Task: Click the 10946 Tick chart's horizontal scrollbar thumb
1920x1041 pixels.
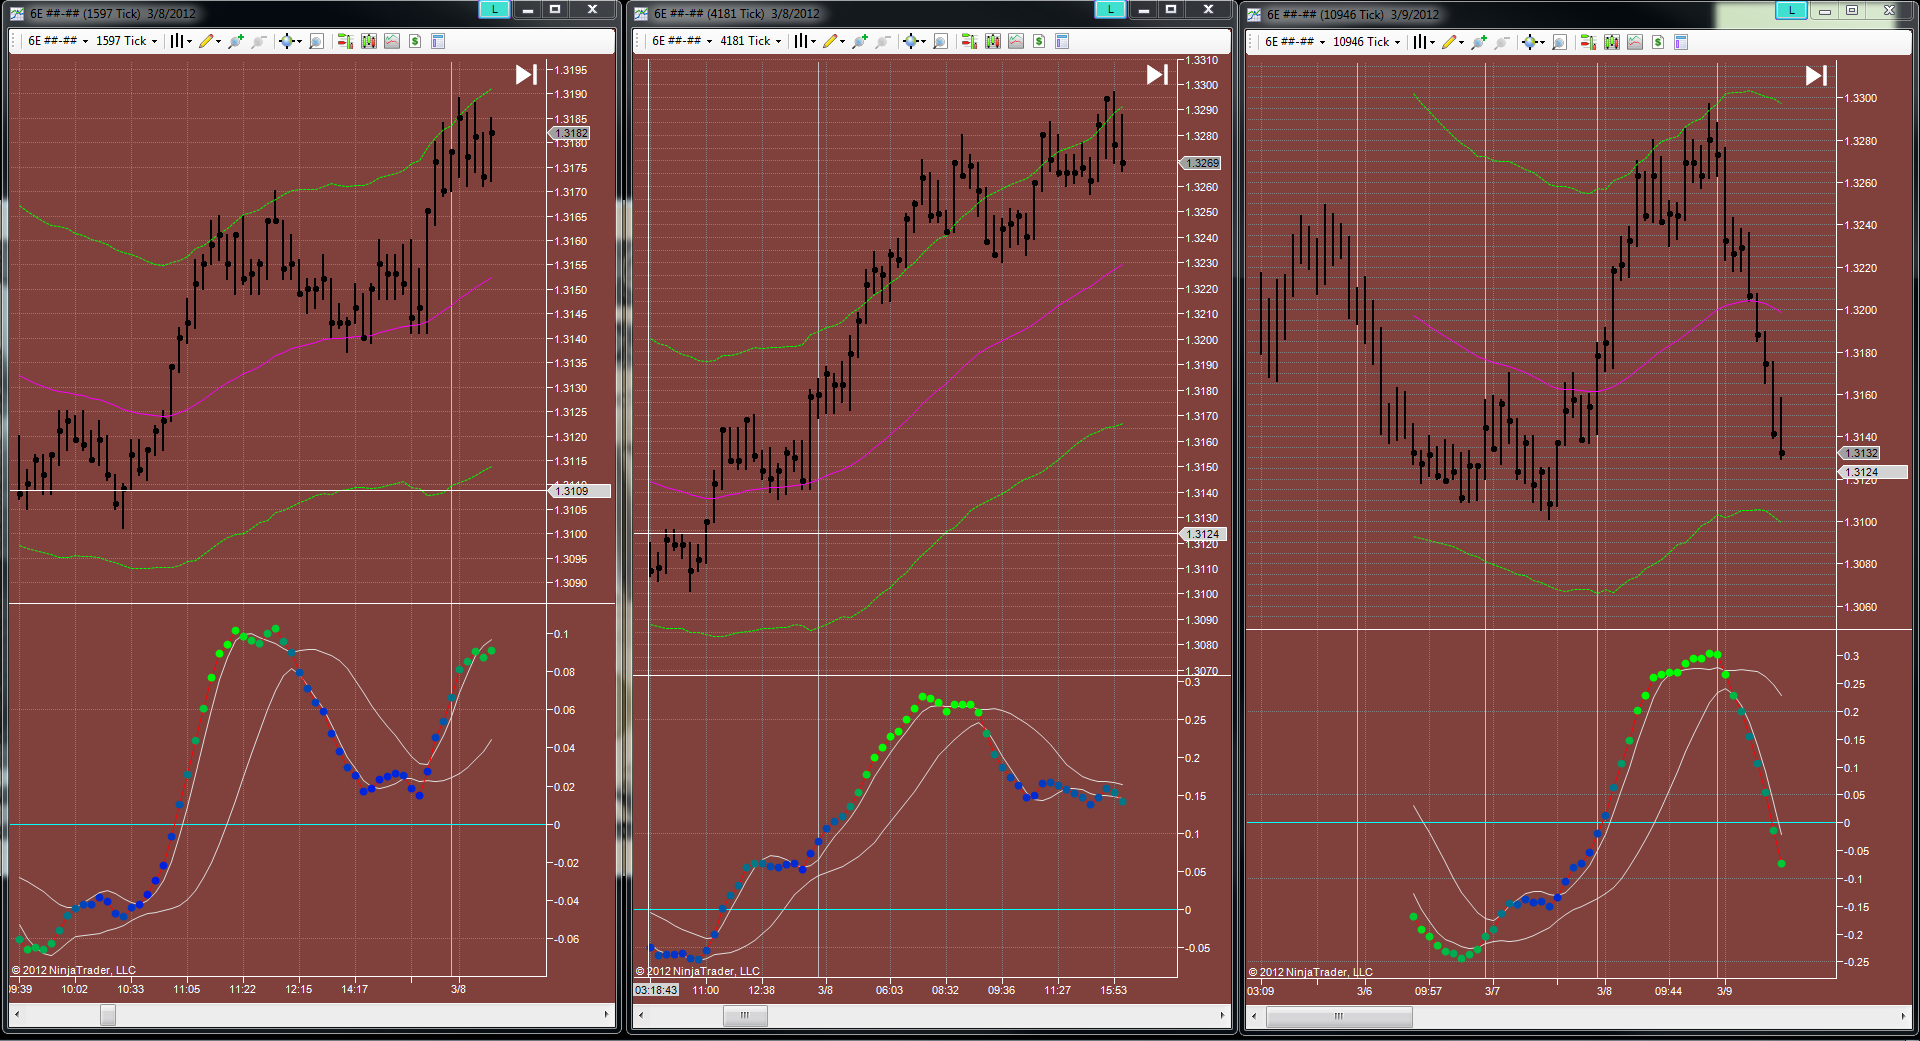Action: pyautogui.click(x=1339, y=1017)
